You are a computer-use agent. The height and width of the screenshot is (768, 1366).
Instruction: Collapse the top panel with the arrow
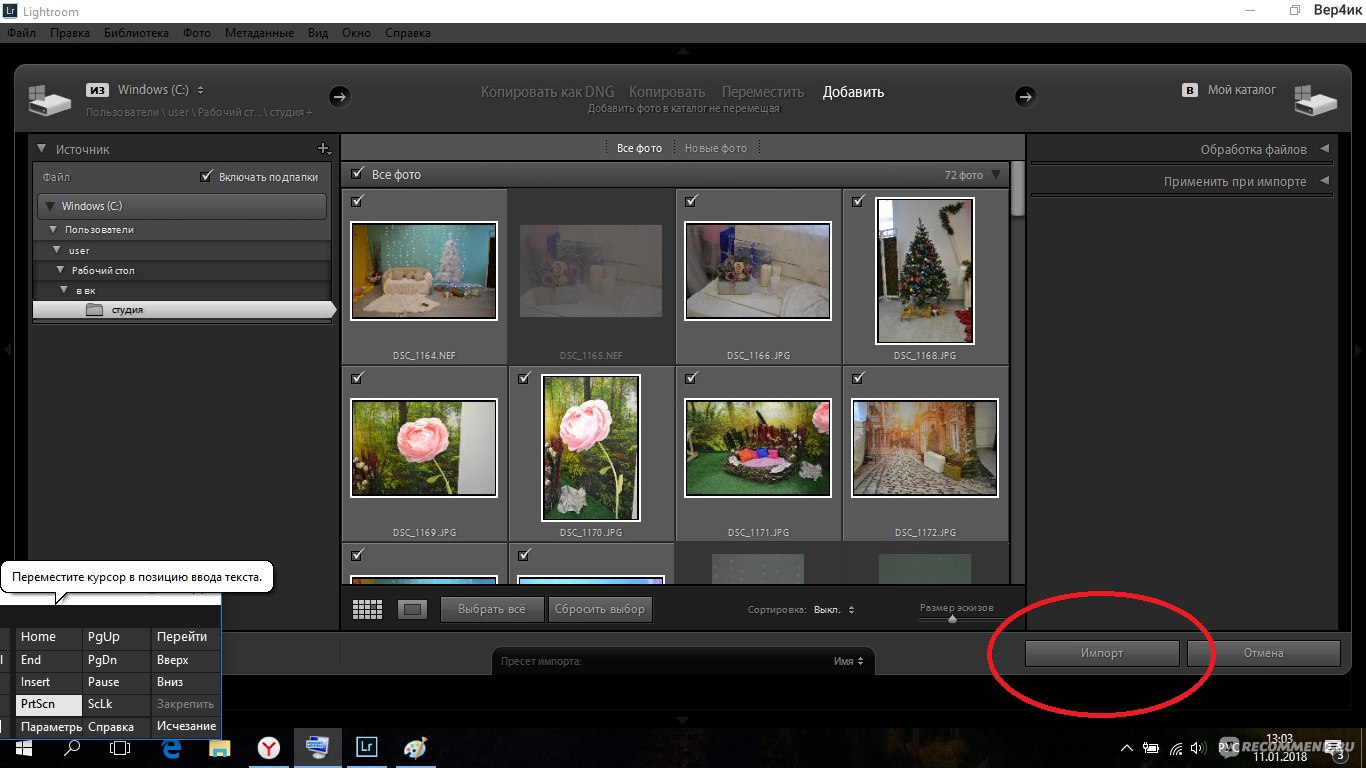click(x=683, y=50)
